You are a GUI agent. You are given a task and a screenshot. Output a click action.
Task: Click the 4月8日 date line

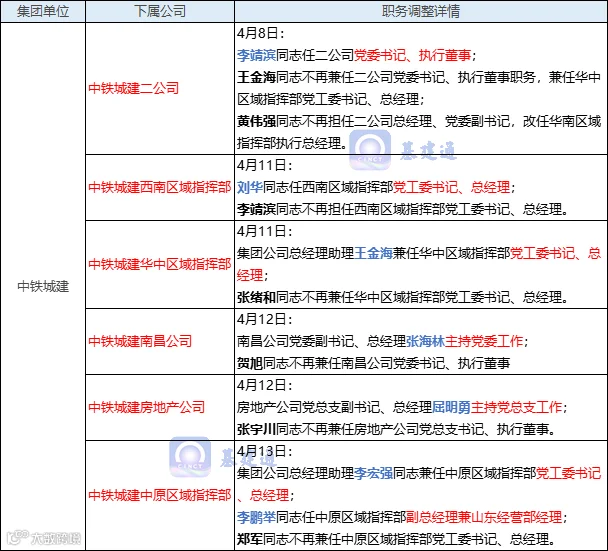tap(261, 33)
